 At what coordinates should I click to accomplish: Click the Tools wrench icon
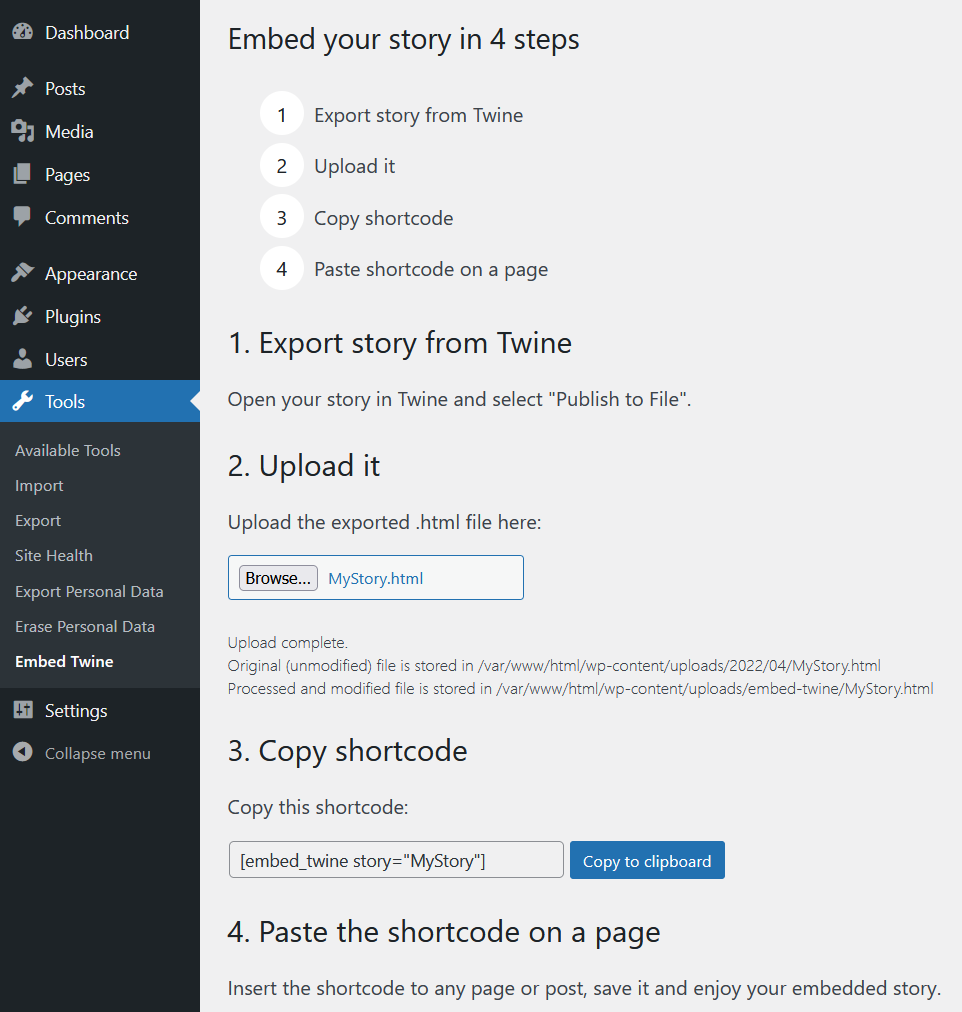tap(23, 401)
